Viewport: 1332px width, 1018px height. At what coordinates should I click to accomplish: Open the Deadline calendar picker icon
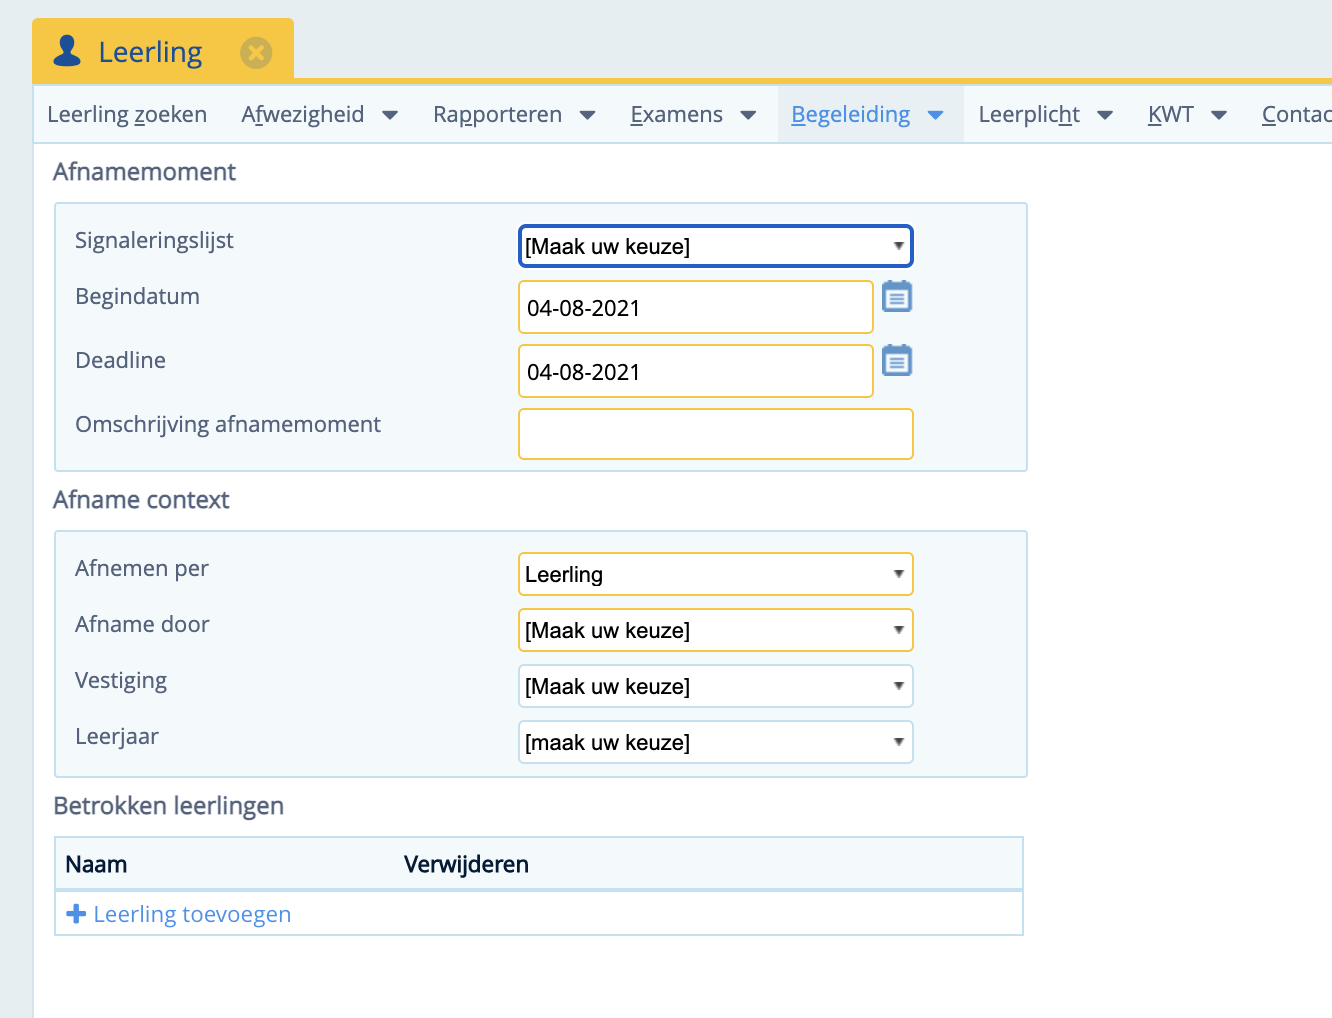pos(897,360)
